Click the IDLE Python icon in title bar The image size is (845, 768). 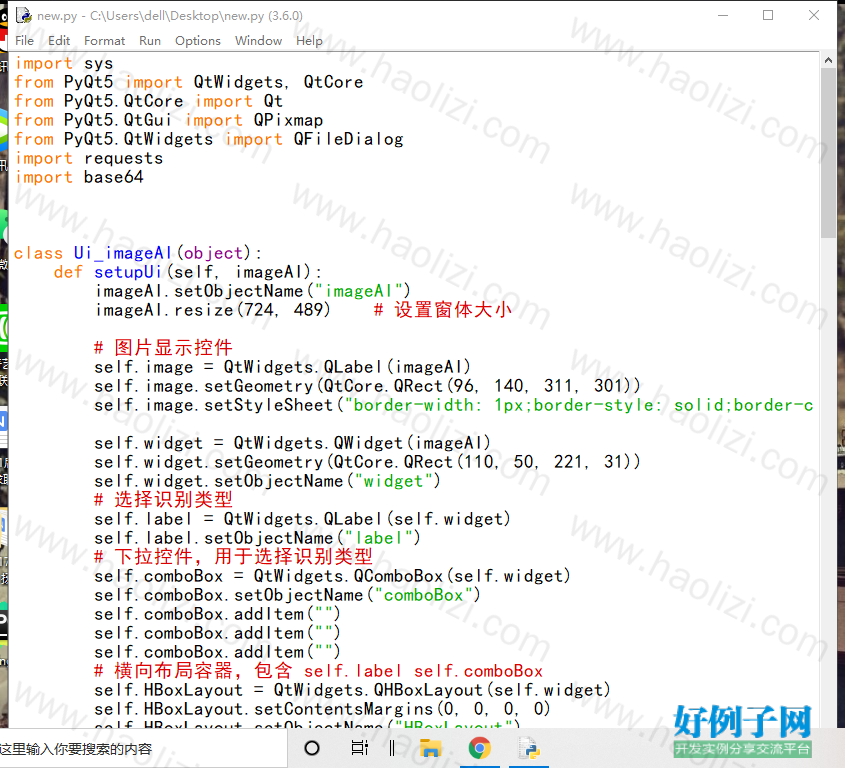click(x=23, y=15)
